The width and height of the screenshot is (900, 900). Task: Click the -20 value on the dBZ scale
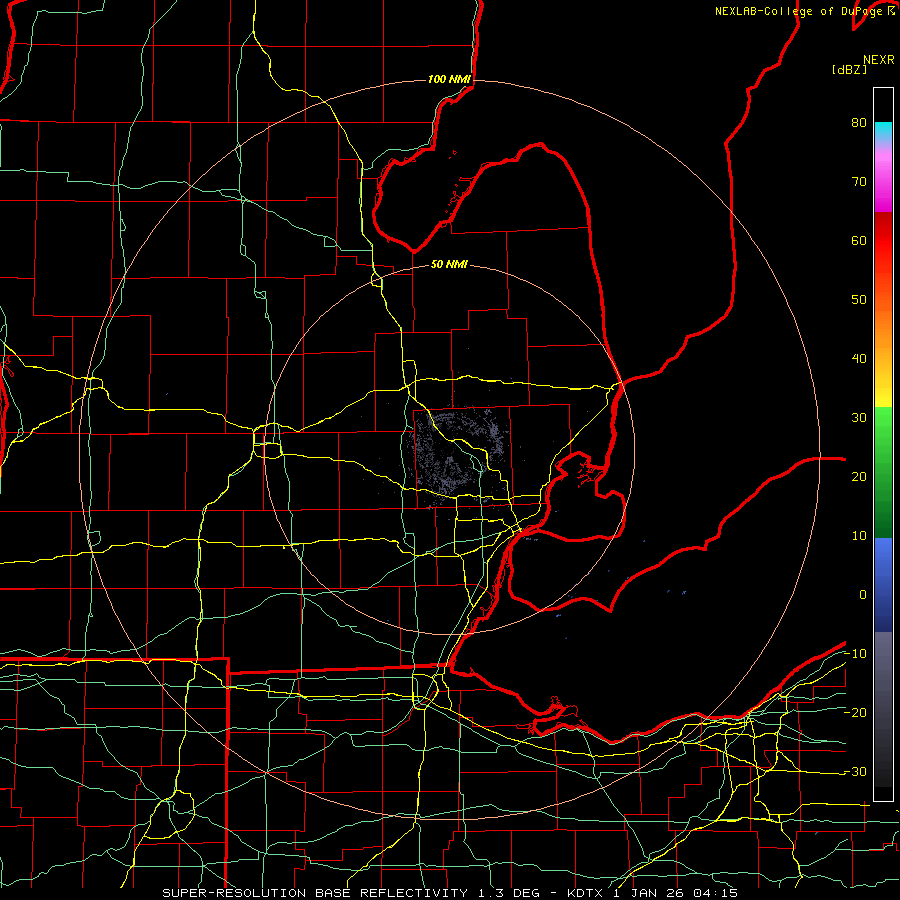click(x=855, y=713)
